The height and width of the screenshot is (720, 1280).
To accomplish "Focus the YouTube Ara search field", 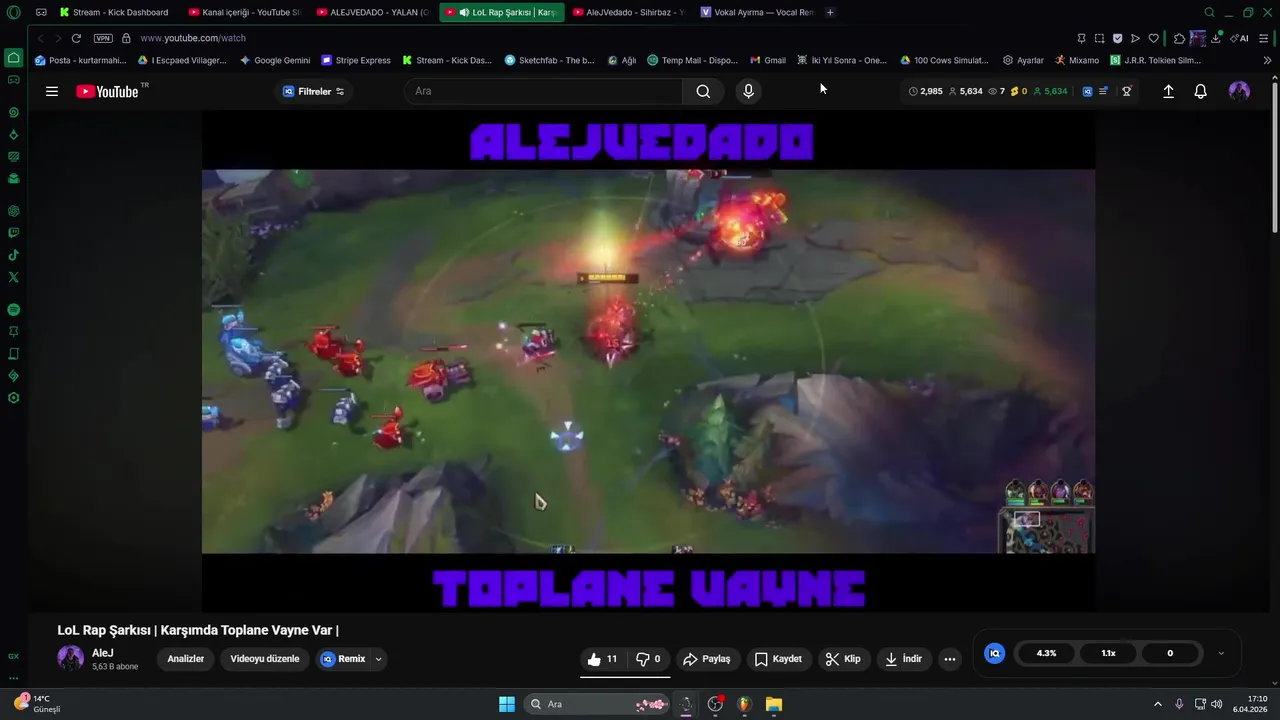I will [544, 91].
